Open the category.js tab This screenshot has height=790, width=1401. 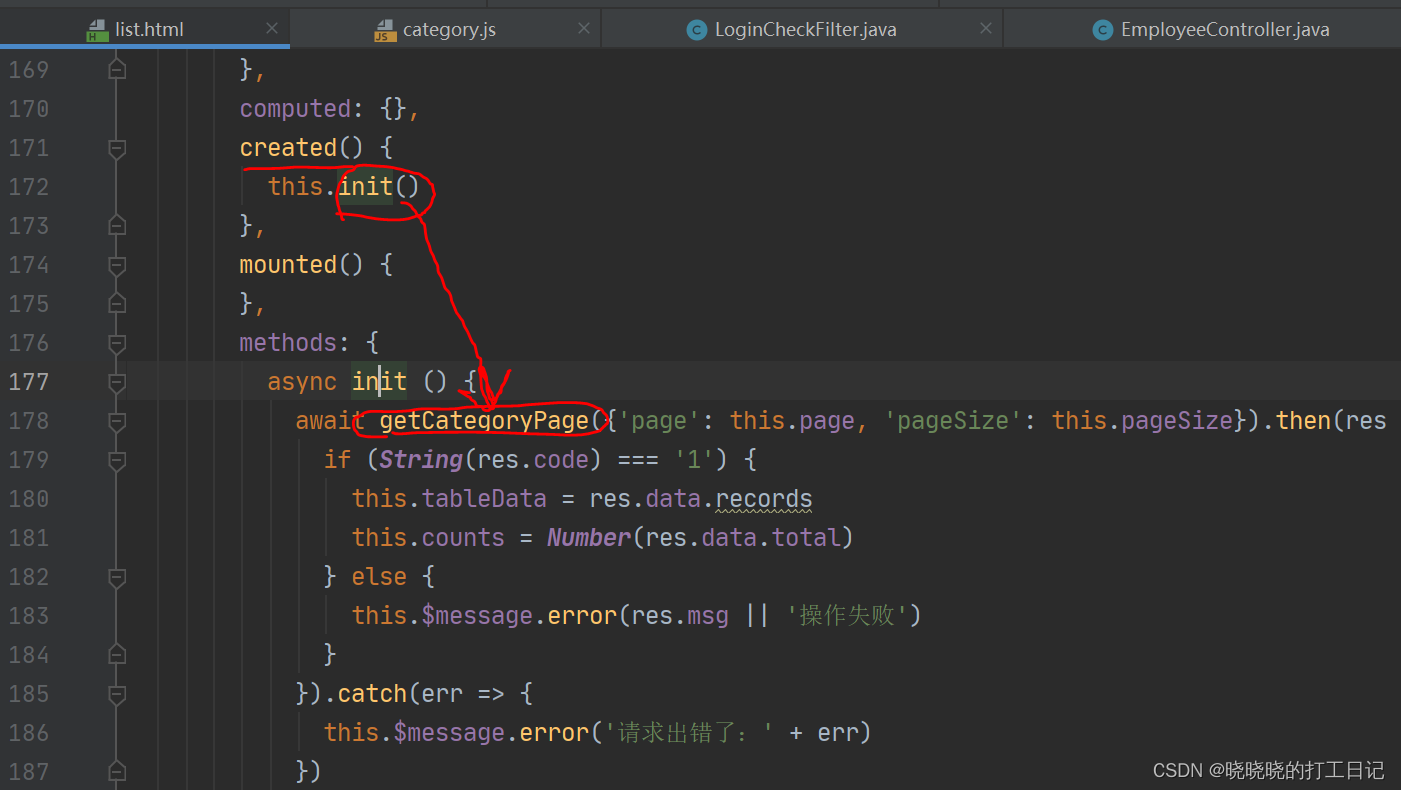tap(445, 29)
